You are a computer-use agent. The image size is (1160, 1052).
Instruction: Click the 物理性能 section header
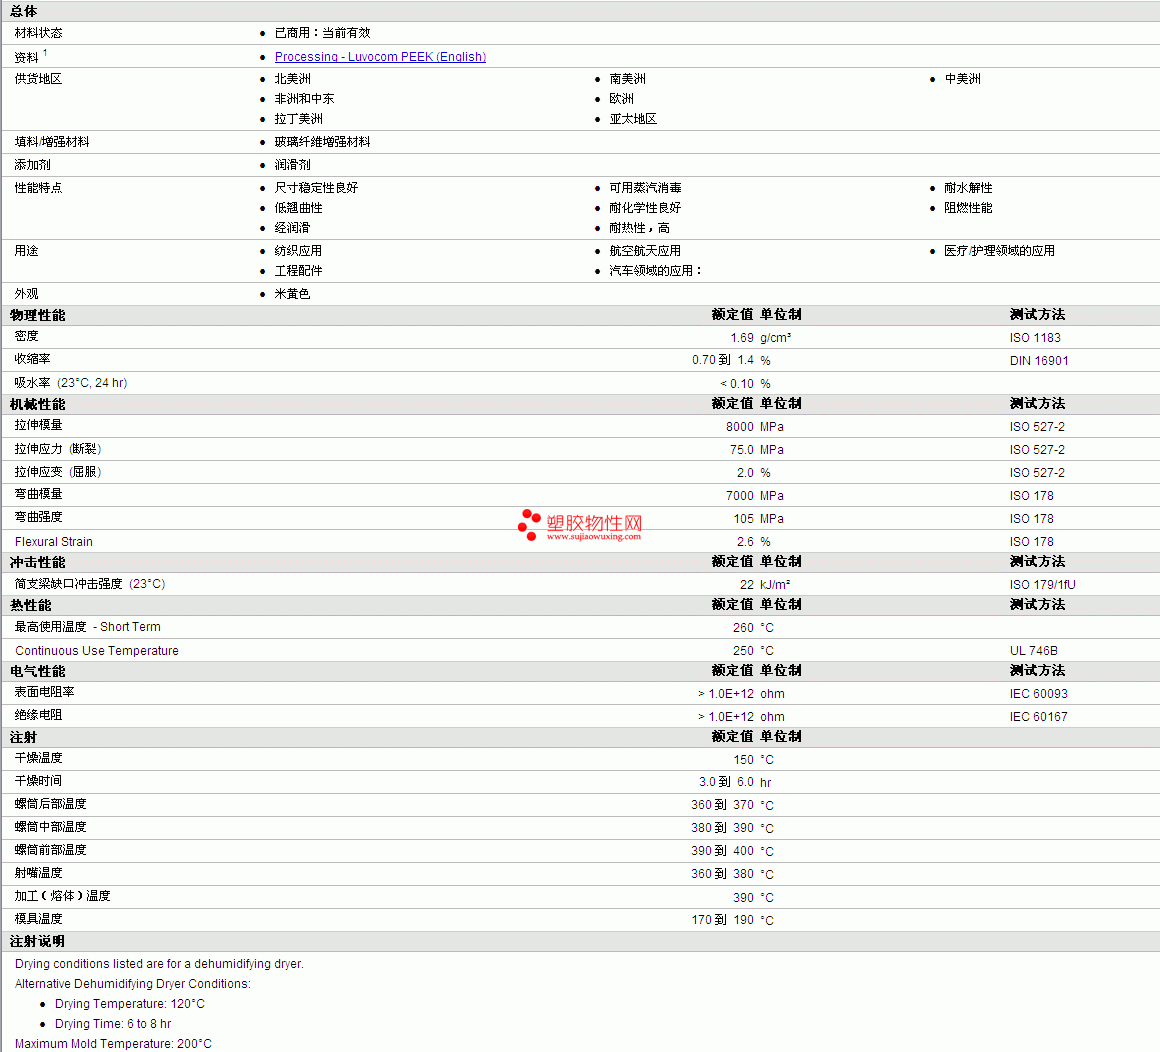click(38, 315)
